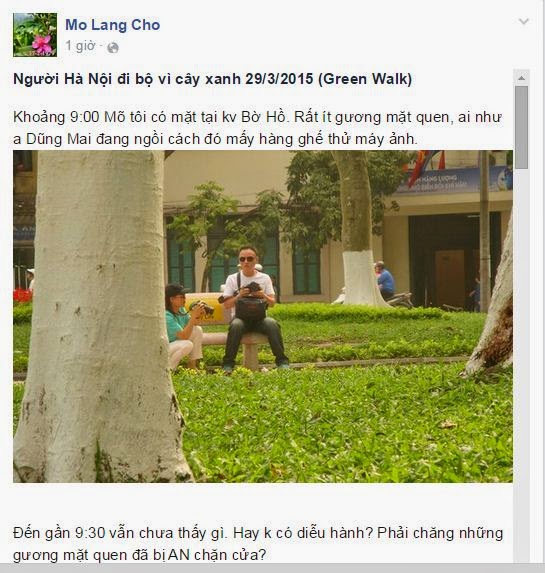Click the person in blue shirt by tree
545x573 pixels.
[x=385, y=280]
